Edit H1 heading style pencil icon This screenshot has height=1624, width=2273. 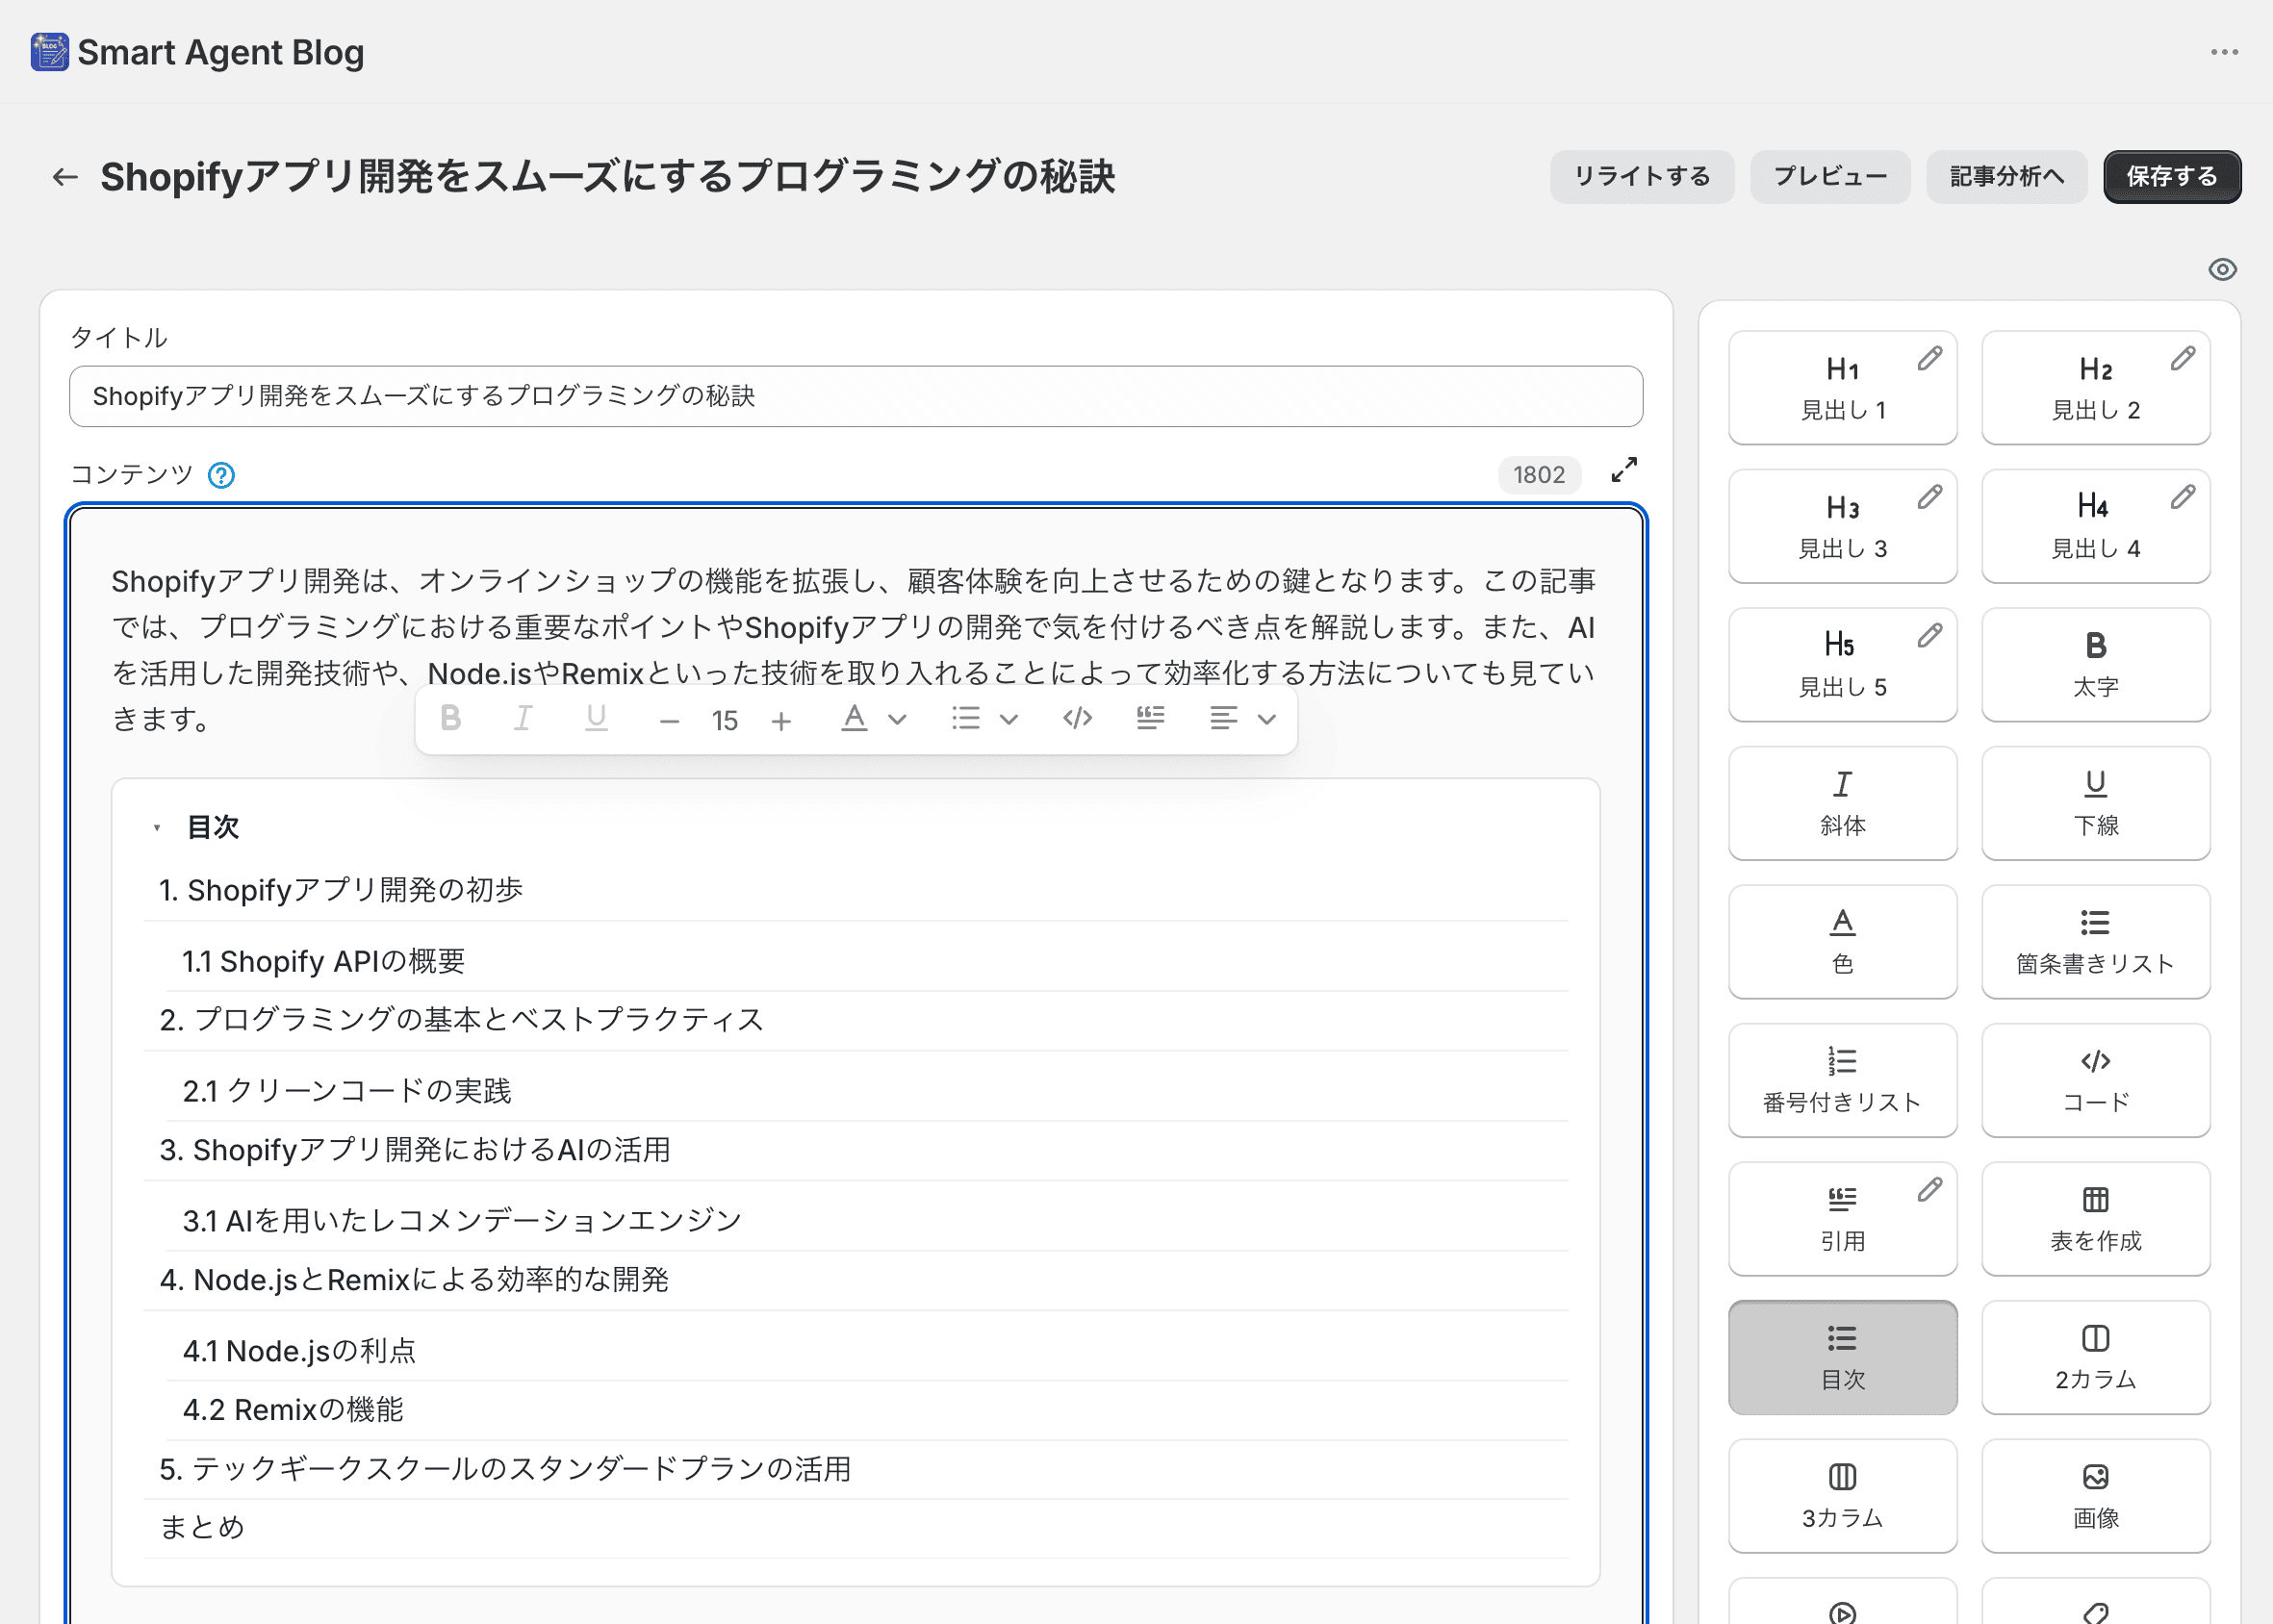point(1930,359)
